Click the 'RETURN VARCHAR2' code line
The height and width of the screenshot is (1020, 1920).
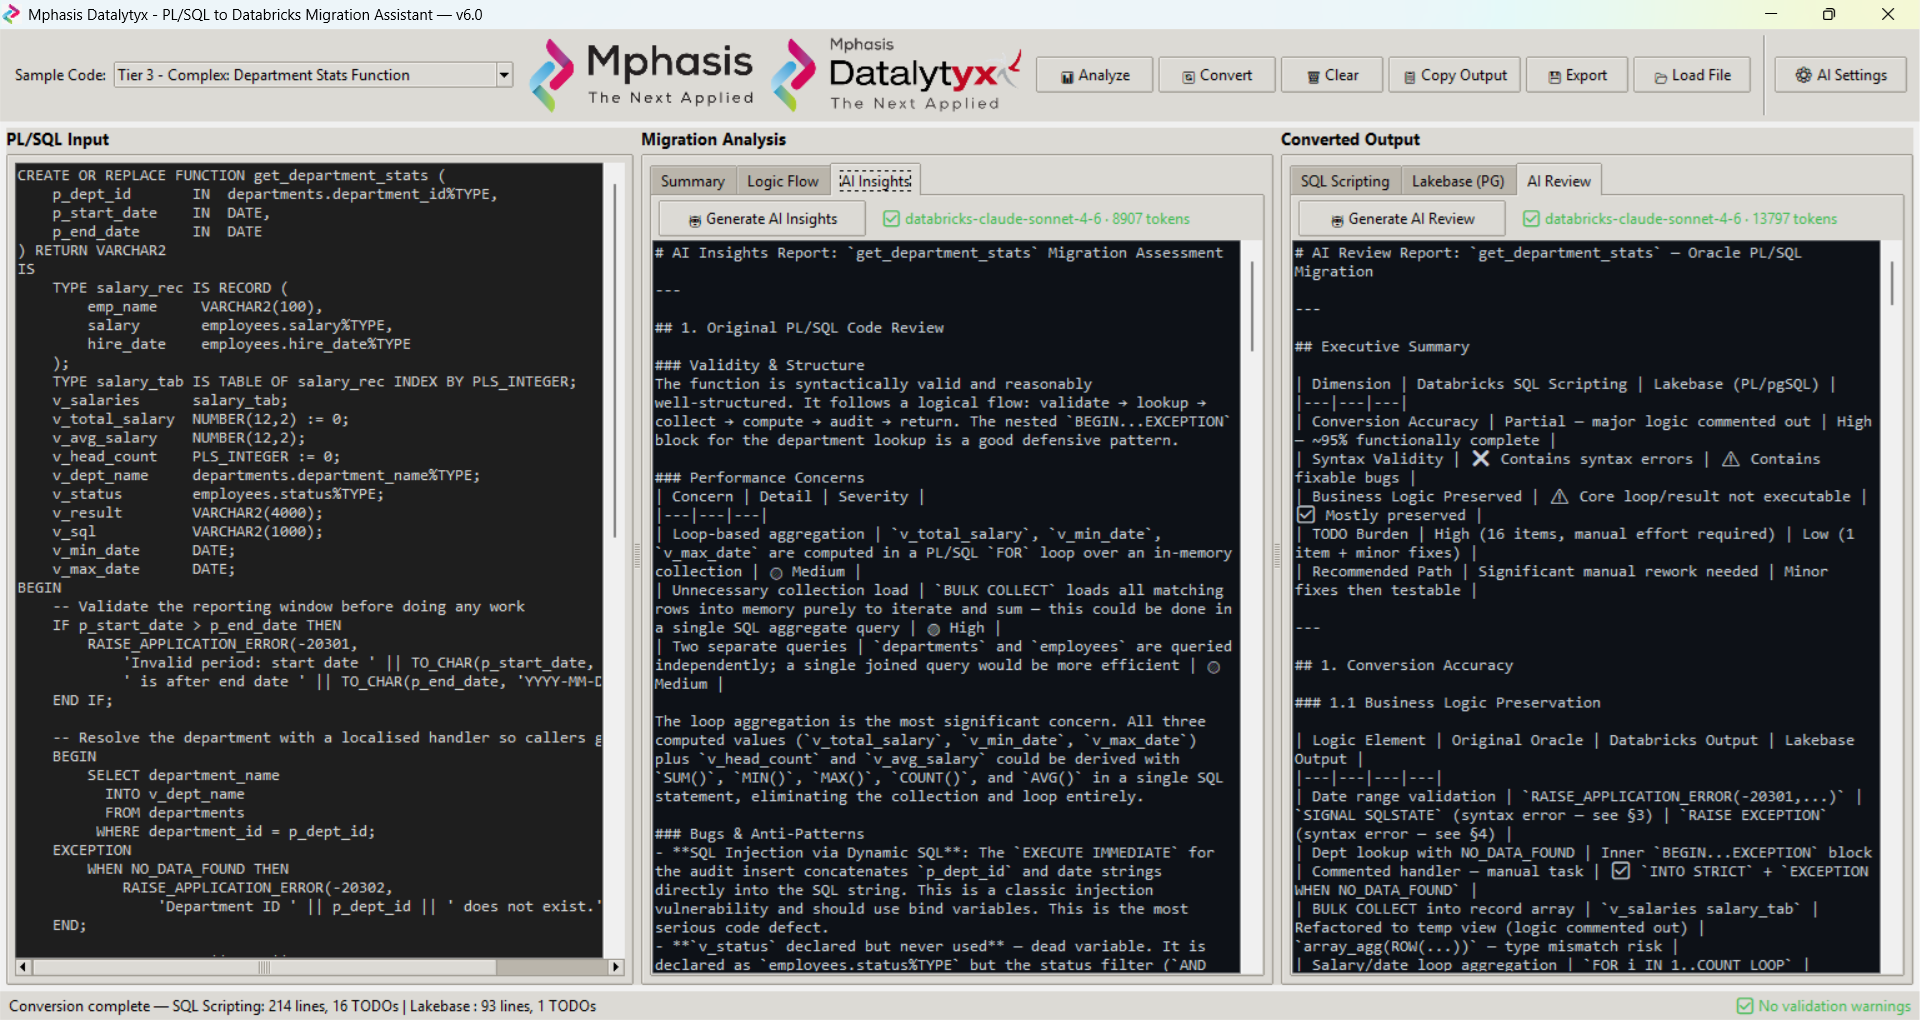click(92, 250)
